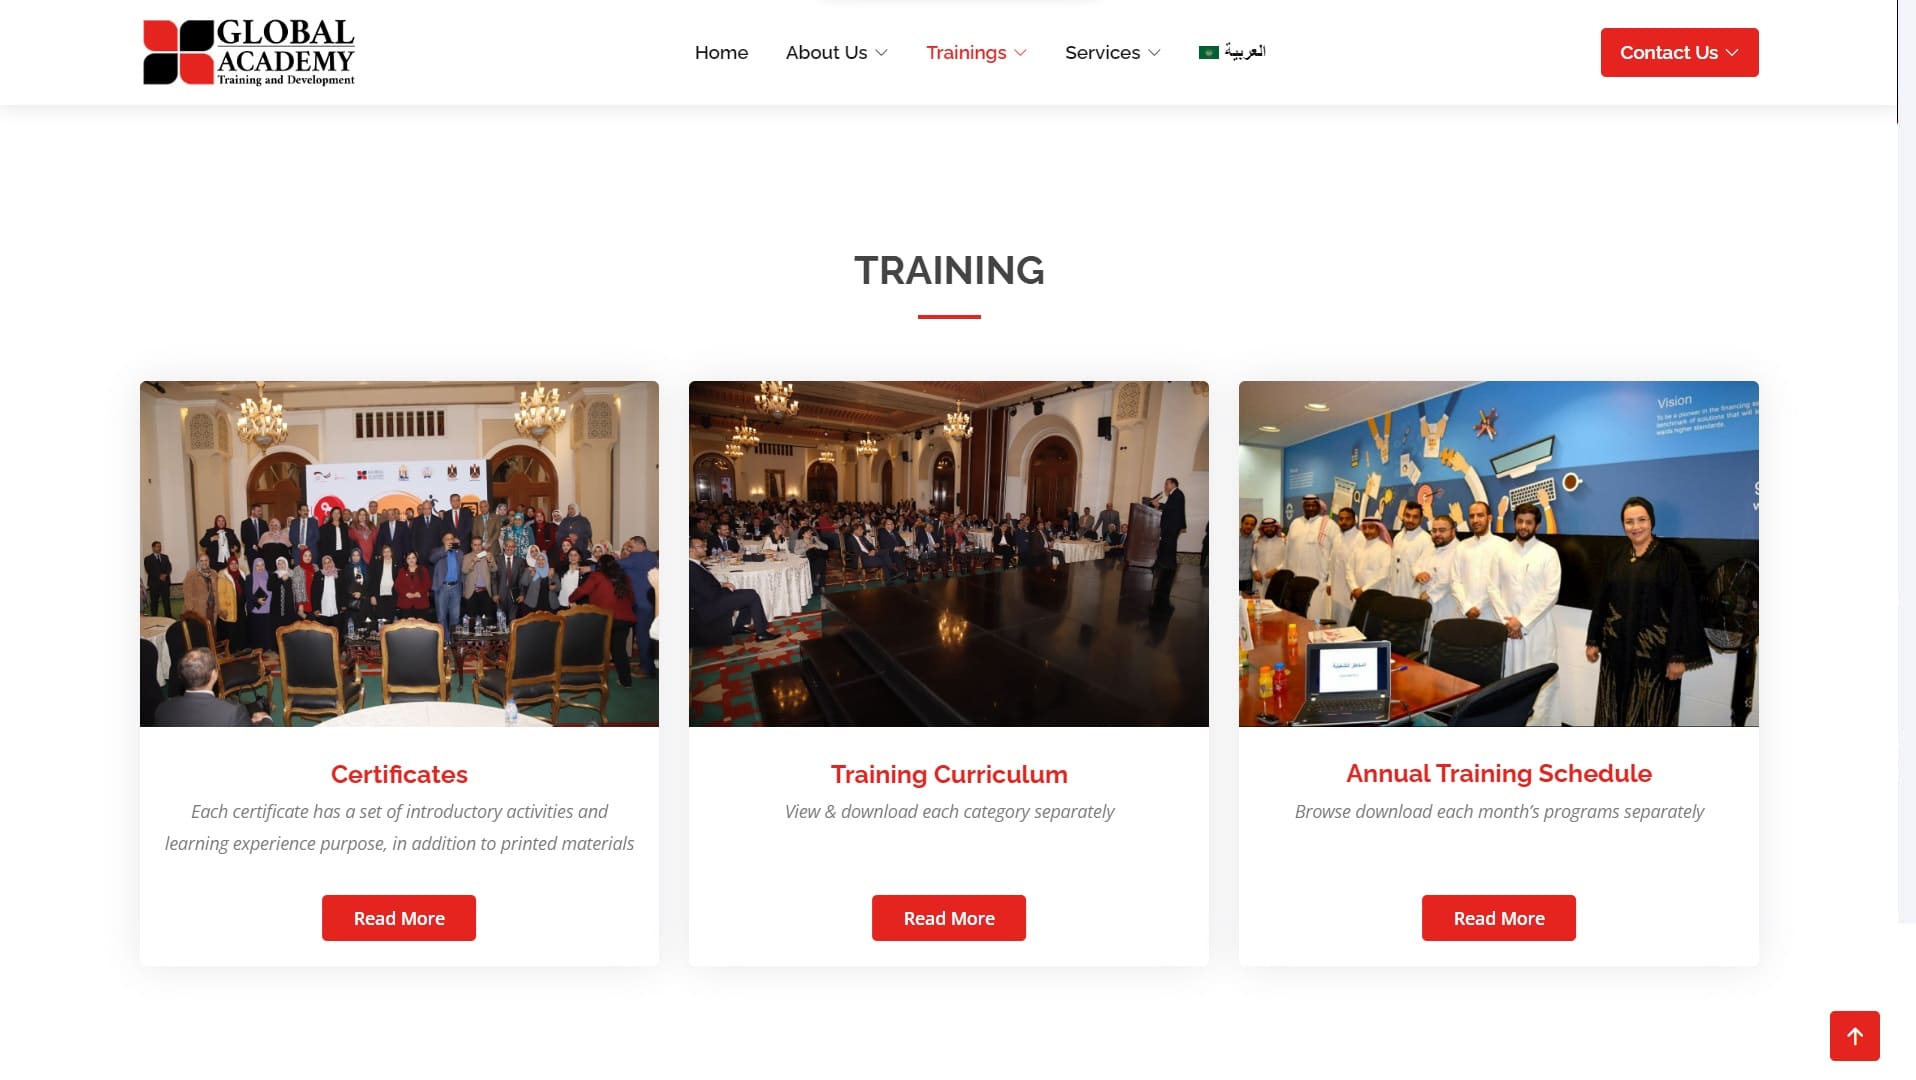This screenshot has height=1080, width=1916.
Task: Click the Global Academy logo
Action: coord(249,52)
